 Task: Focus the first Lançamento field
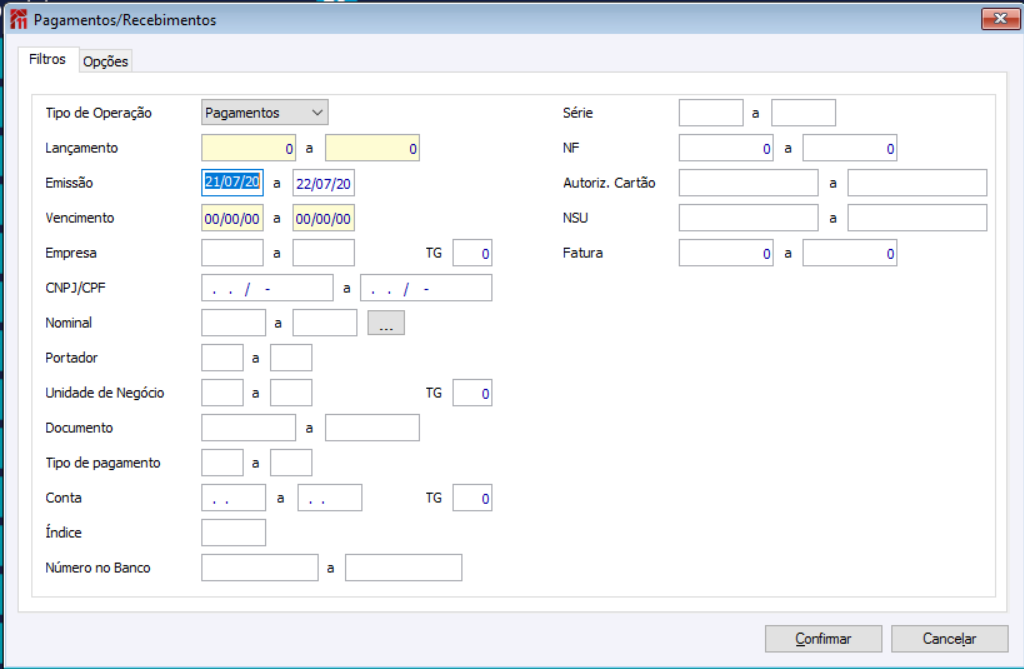250,148
